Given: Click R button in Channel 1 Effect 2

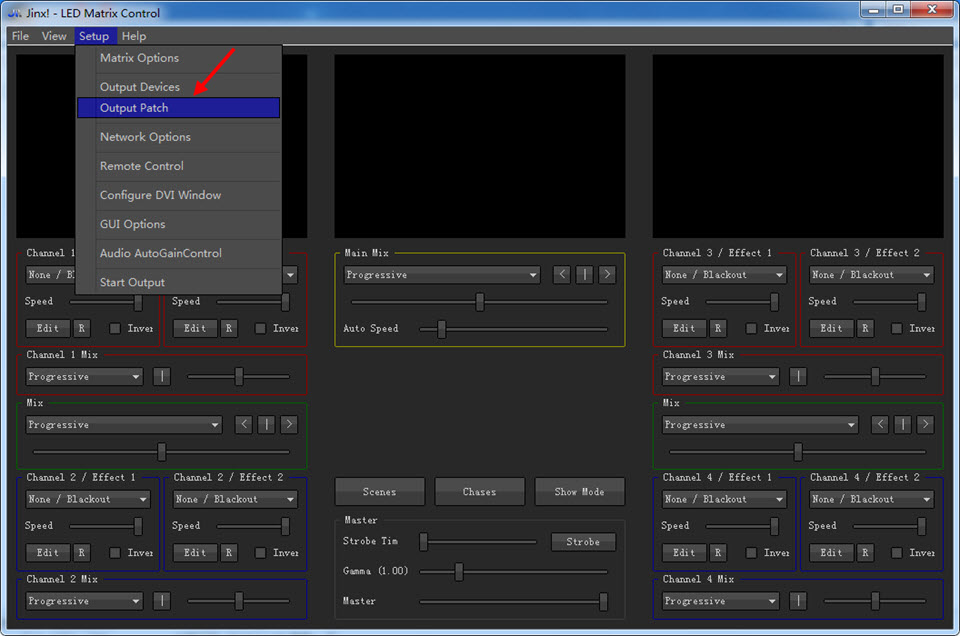Looking at the screenshot, I should pos(228,328).
